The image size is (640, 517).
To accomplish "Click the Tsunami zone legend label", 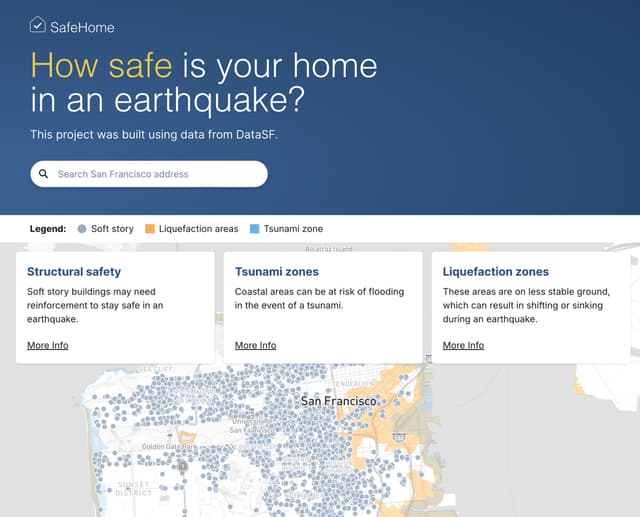I will click(x=293, y=229).
